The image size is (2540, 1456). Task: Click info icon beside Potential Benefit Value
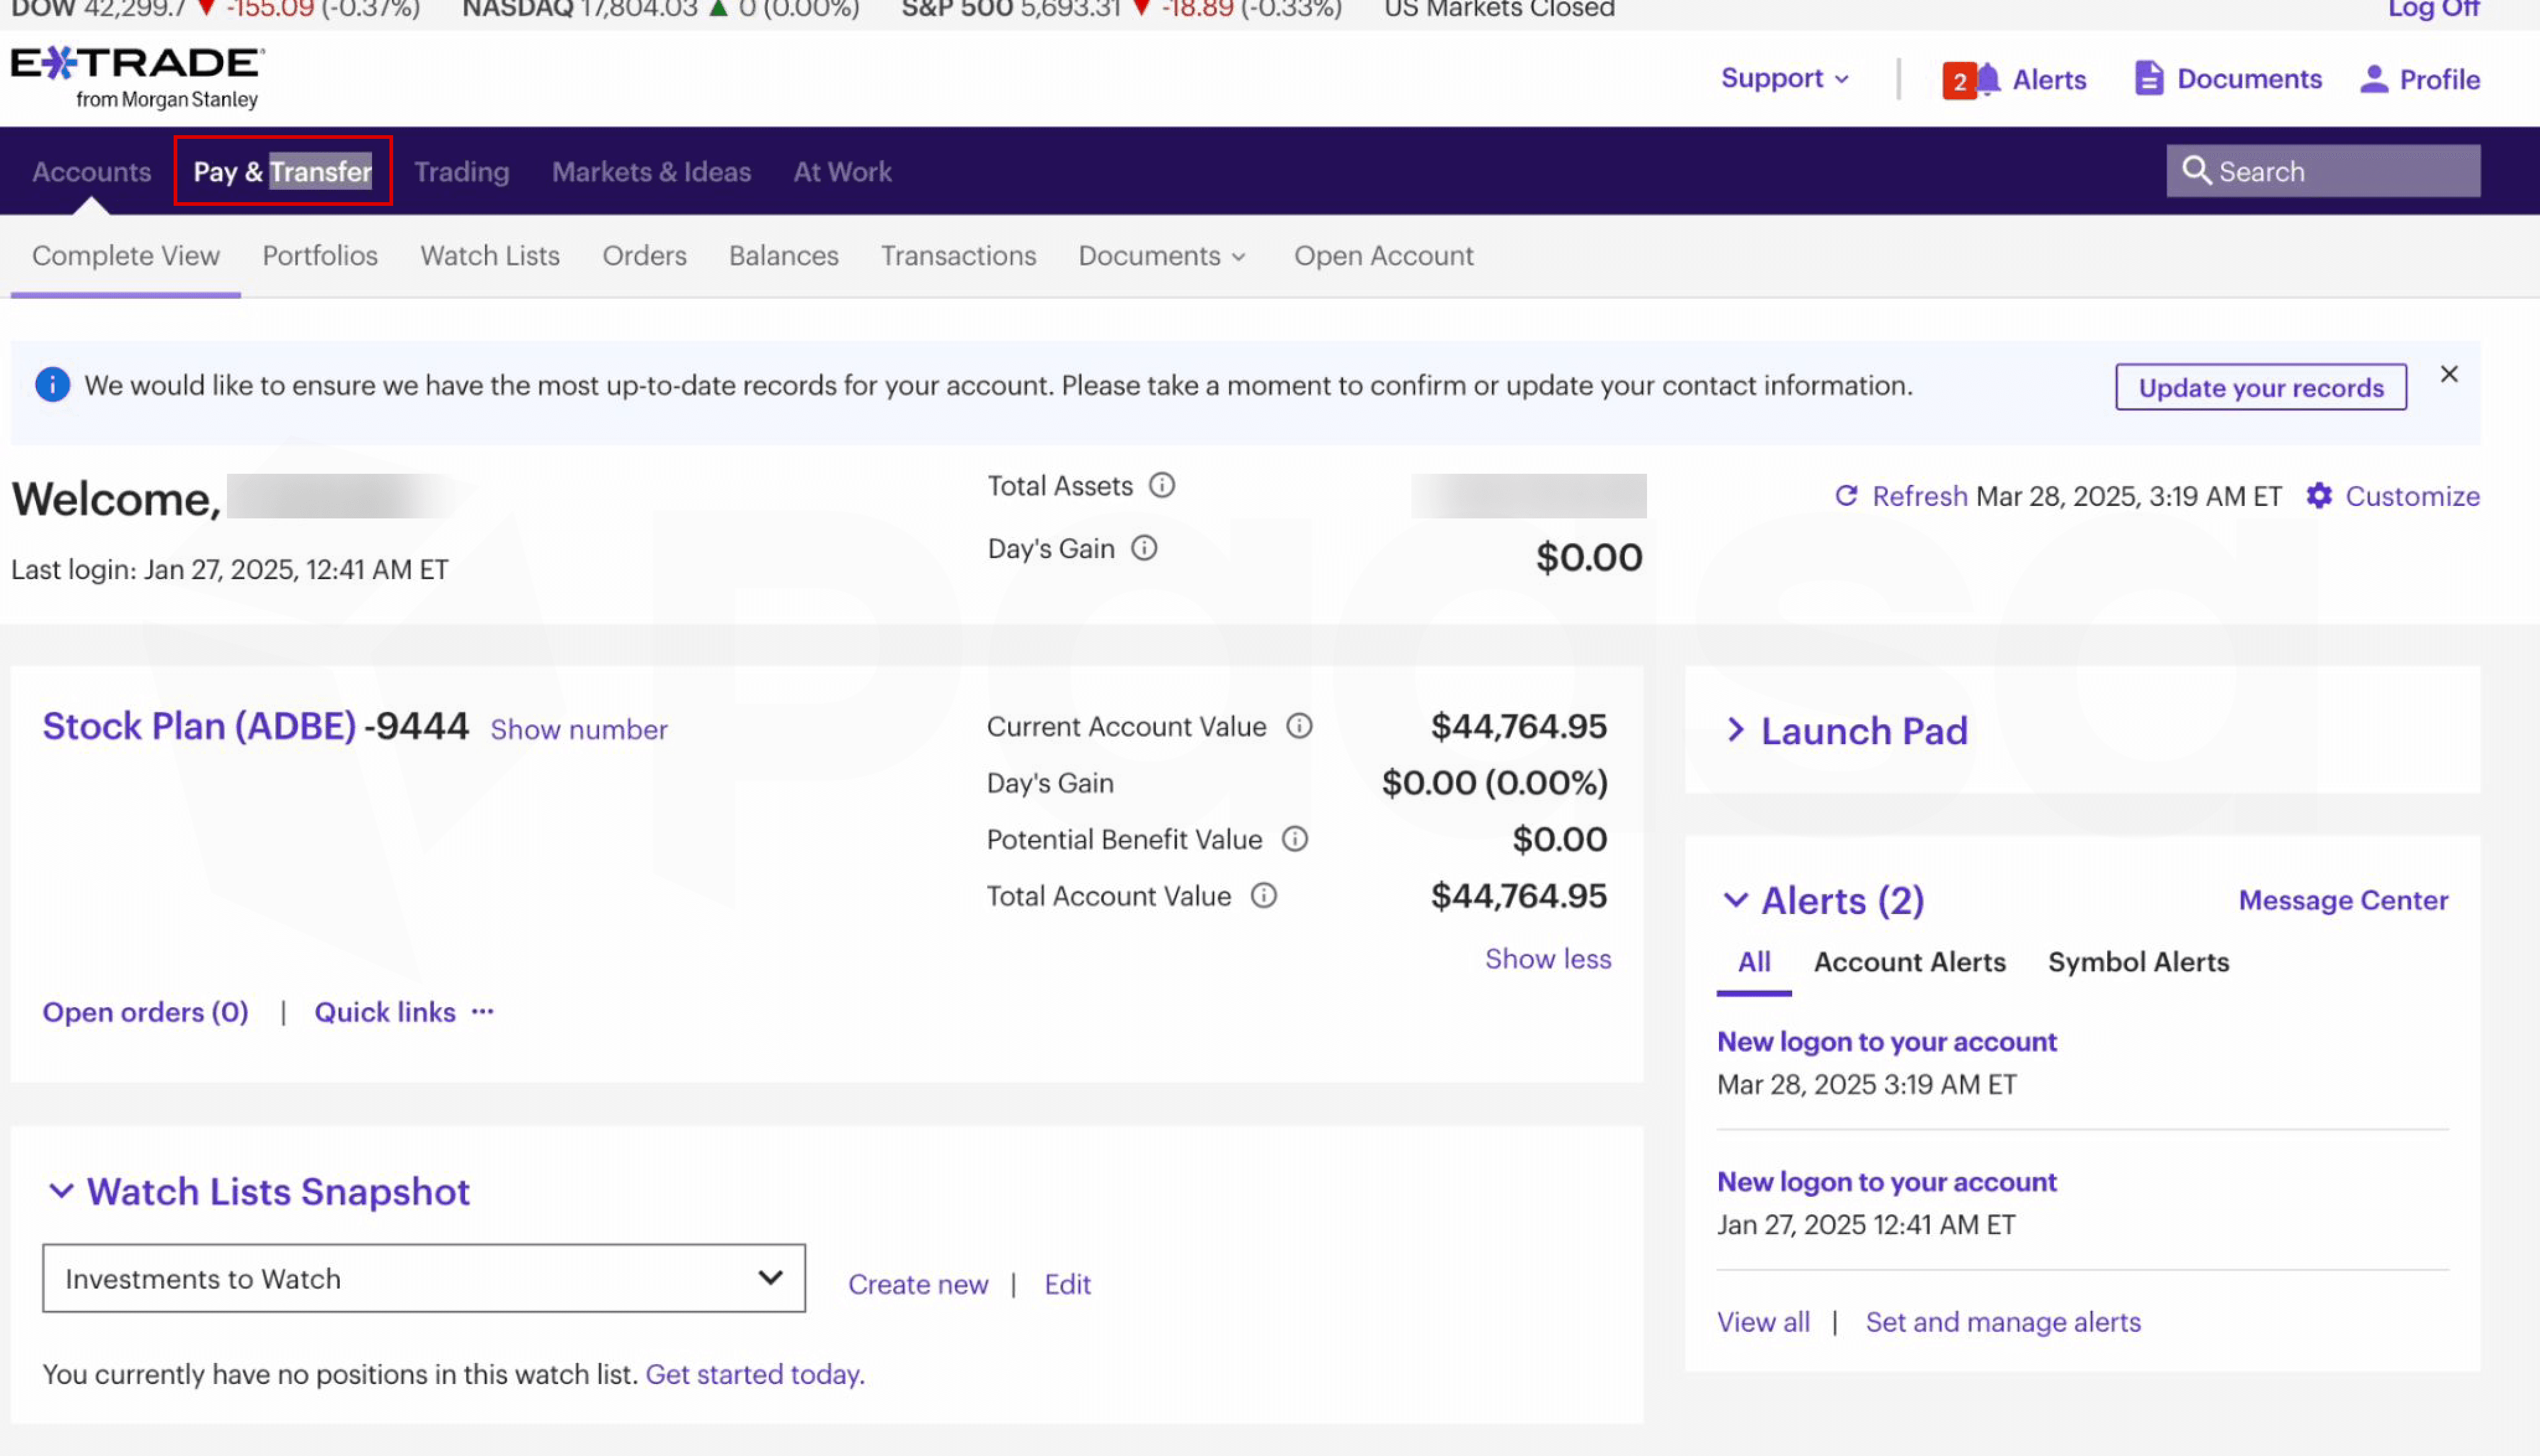1295,840
